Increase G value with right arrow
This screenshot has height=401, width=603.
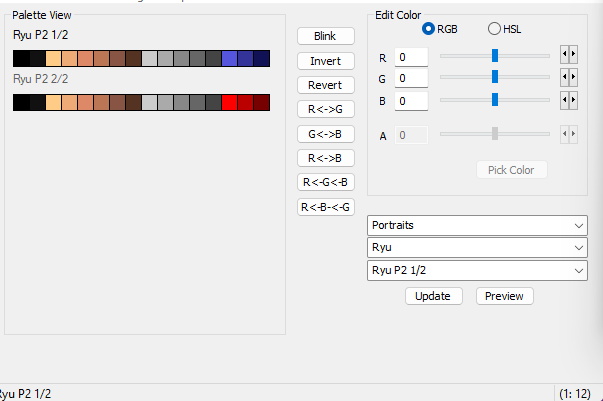click(573, 77)
